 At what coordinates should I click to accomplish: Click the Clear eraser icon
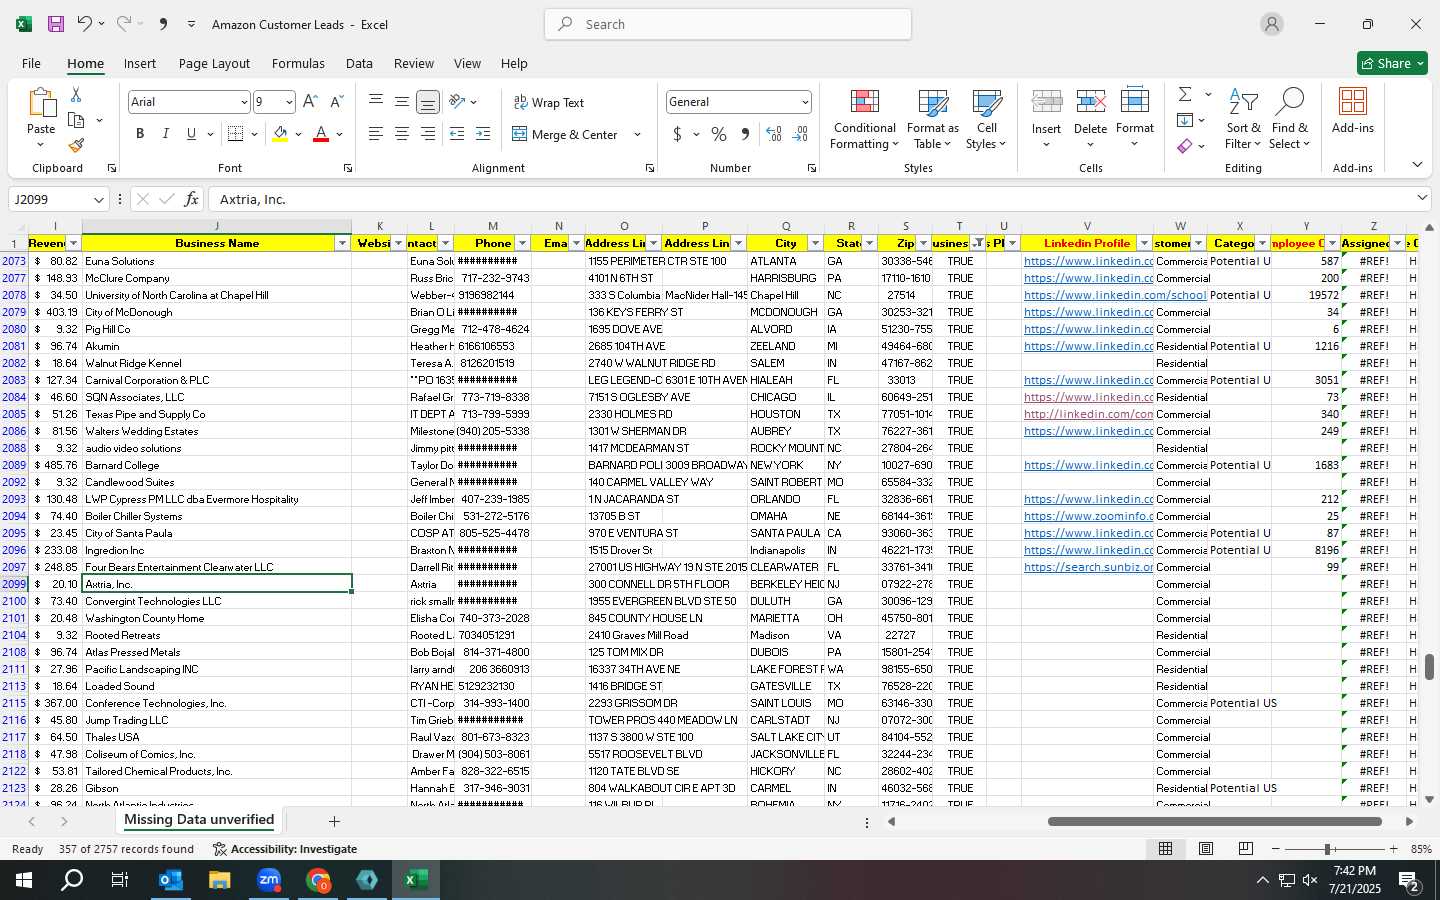point(1185,146)
